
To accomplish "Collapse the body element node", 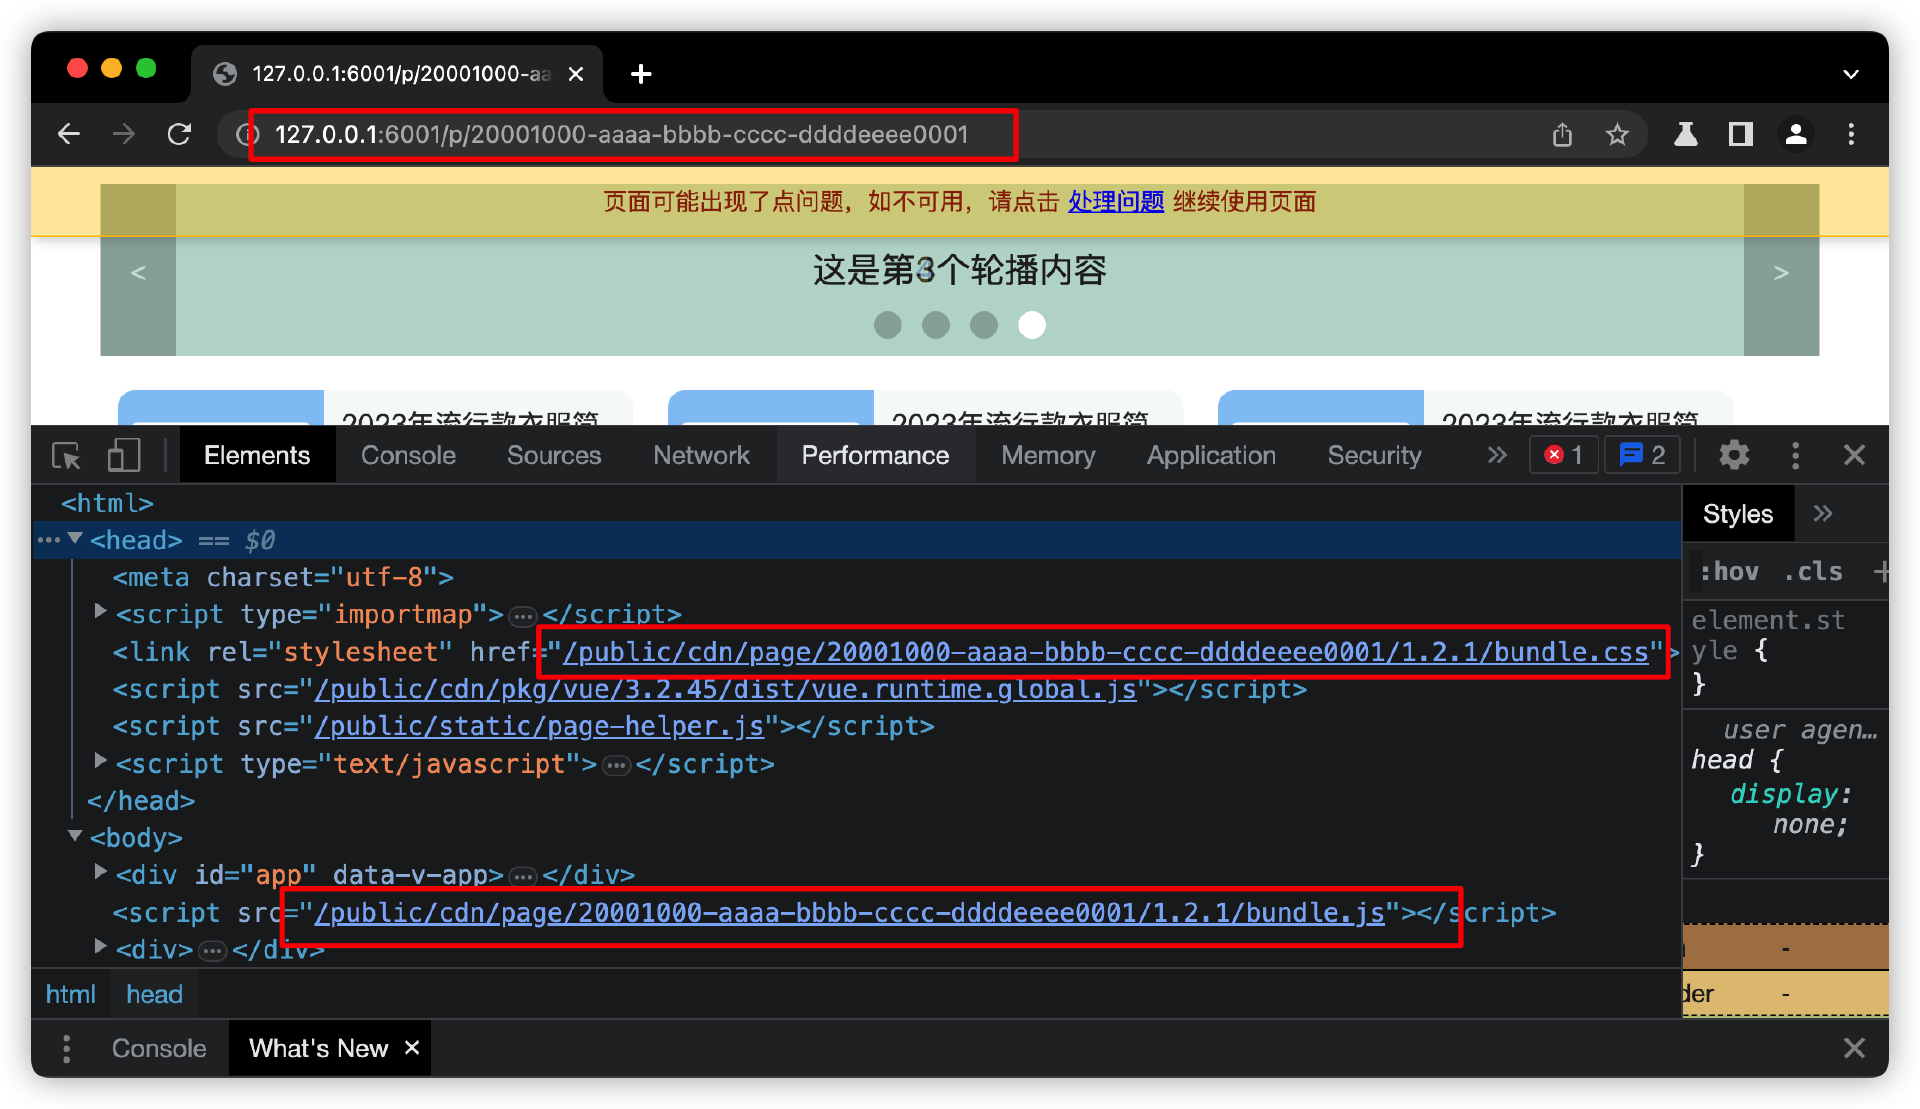I will pyautogui.click(x=75, y=836).
